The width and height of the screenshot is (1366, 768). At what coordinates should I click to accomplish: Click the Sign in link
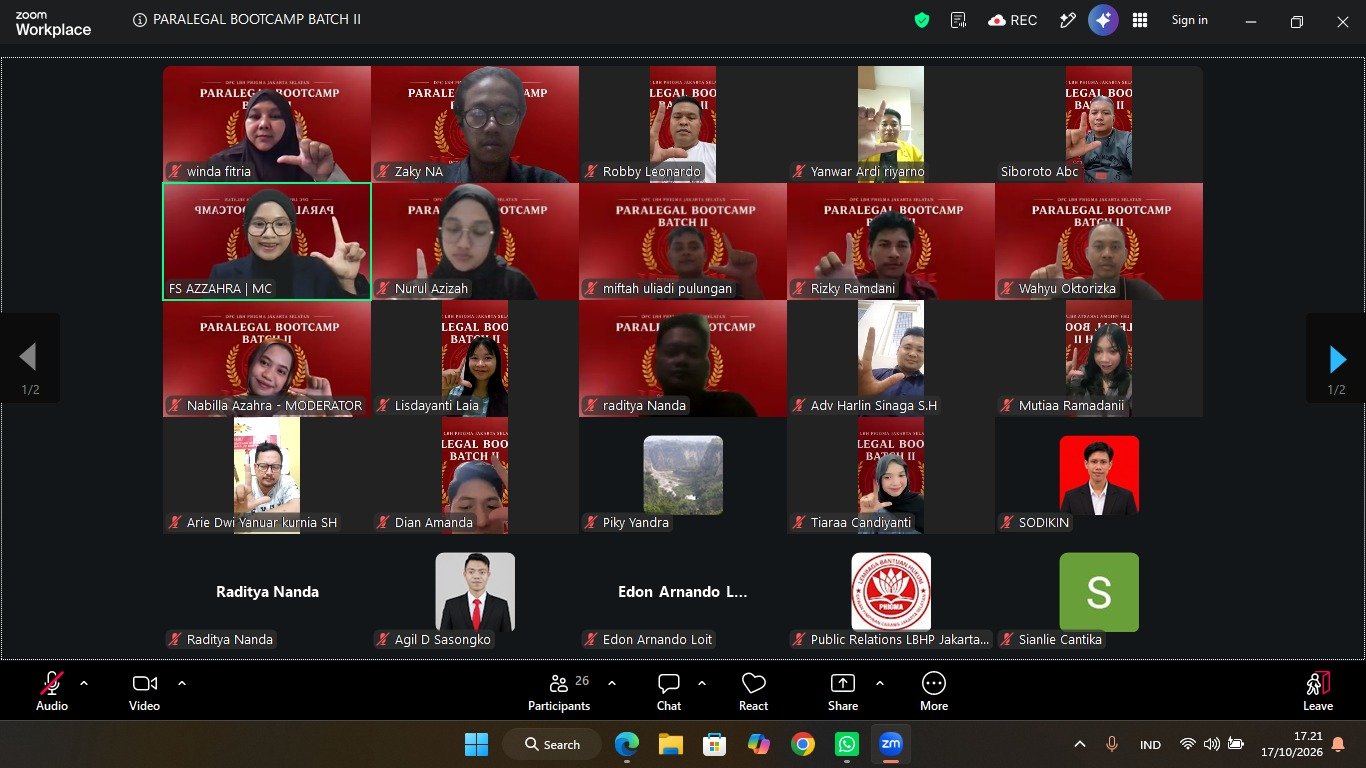1190,20
